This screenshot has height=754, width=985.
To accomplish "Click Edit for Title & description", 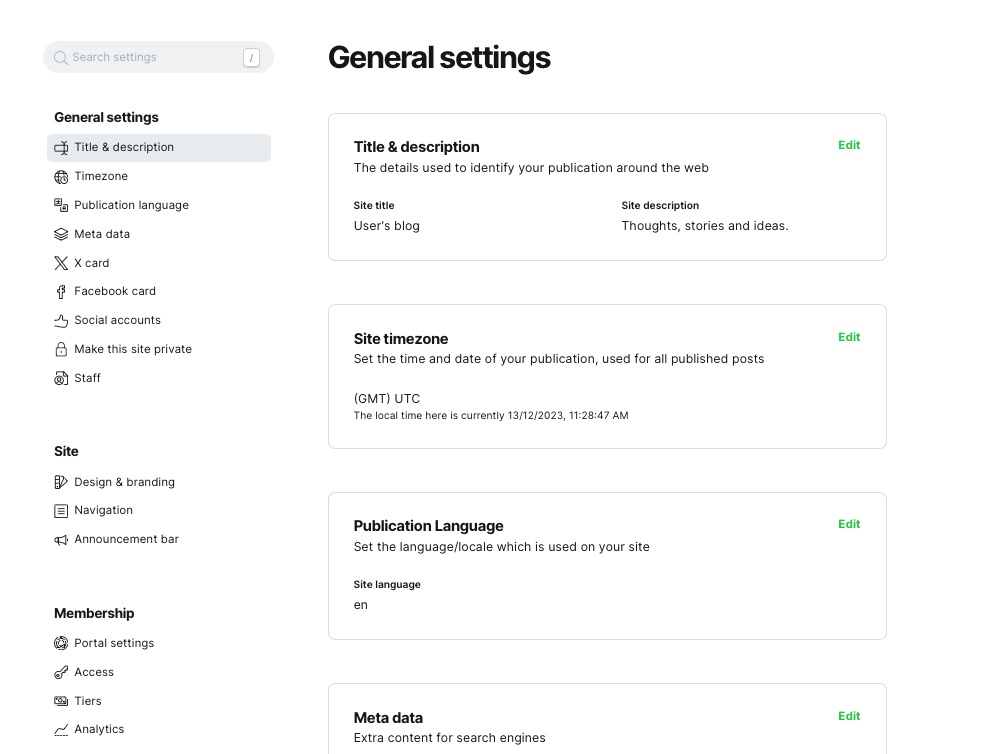I will 848,145.
